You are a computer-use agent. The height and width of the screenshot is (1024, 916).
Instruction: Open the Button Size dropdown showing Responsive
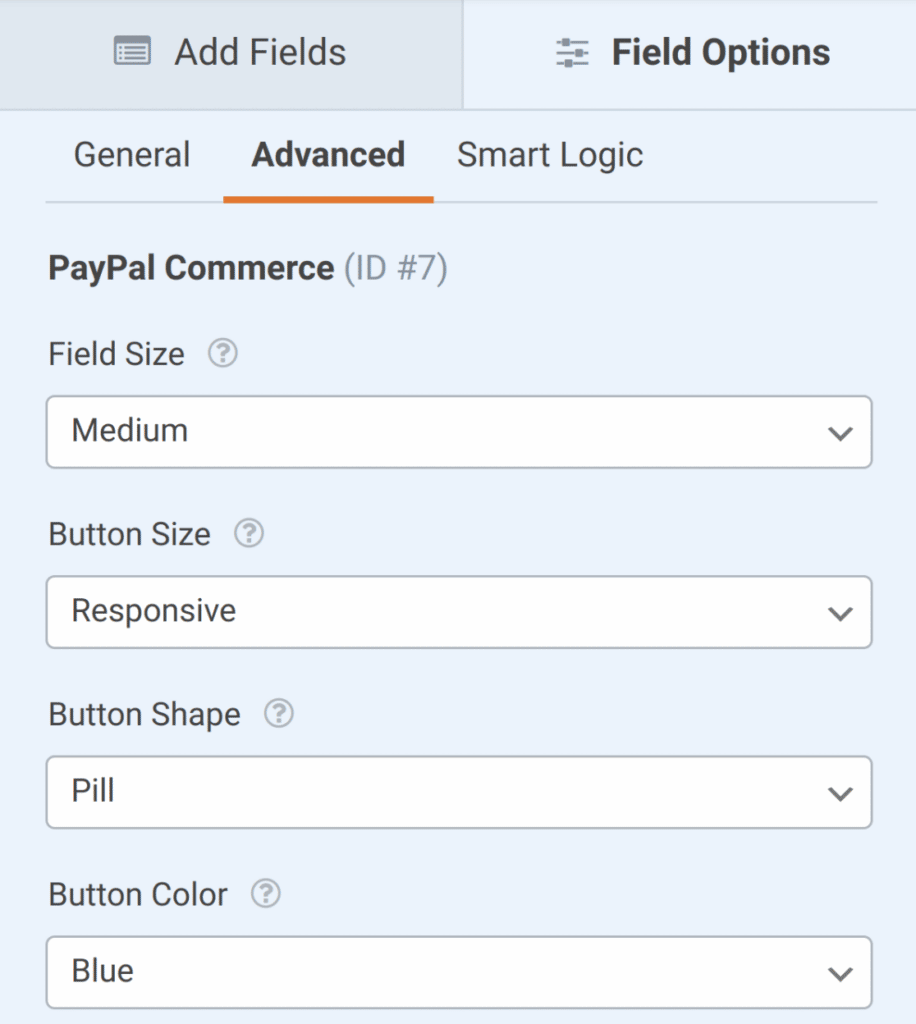pyautogui.click(x=458, y=612)
